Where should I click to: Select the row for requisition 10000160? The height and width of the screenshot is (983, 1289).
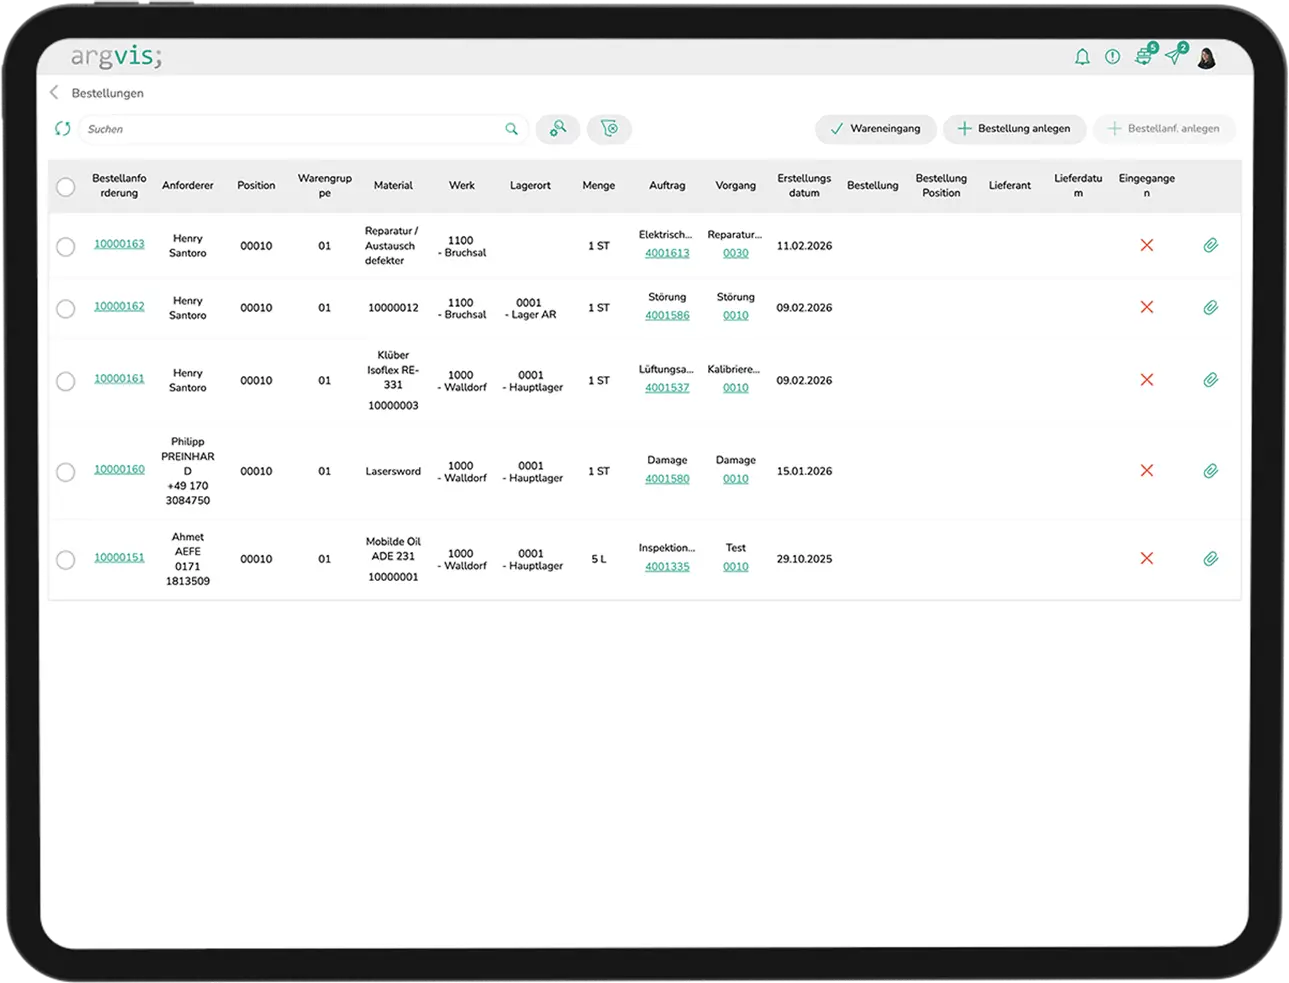point(66,472)
